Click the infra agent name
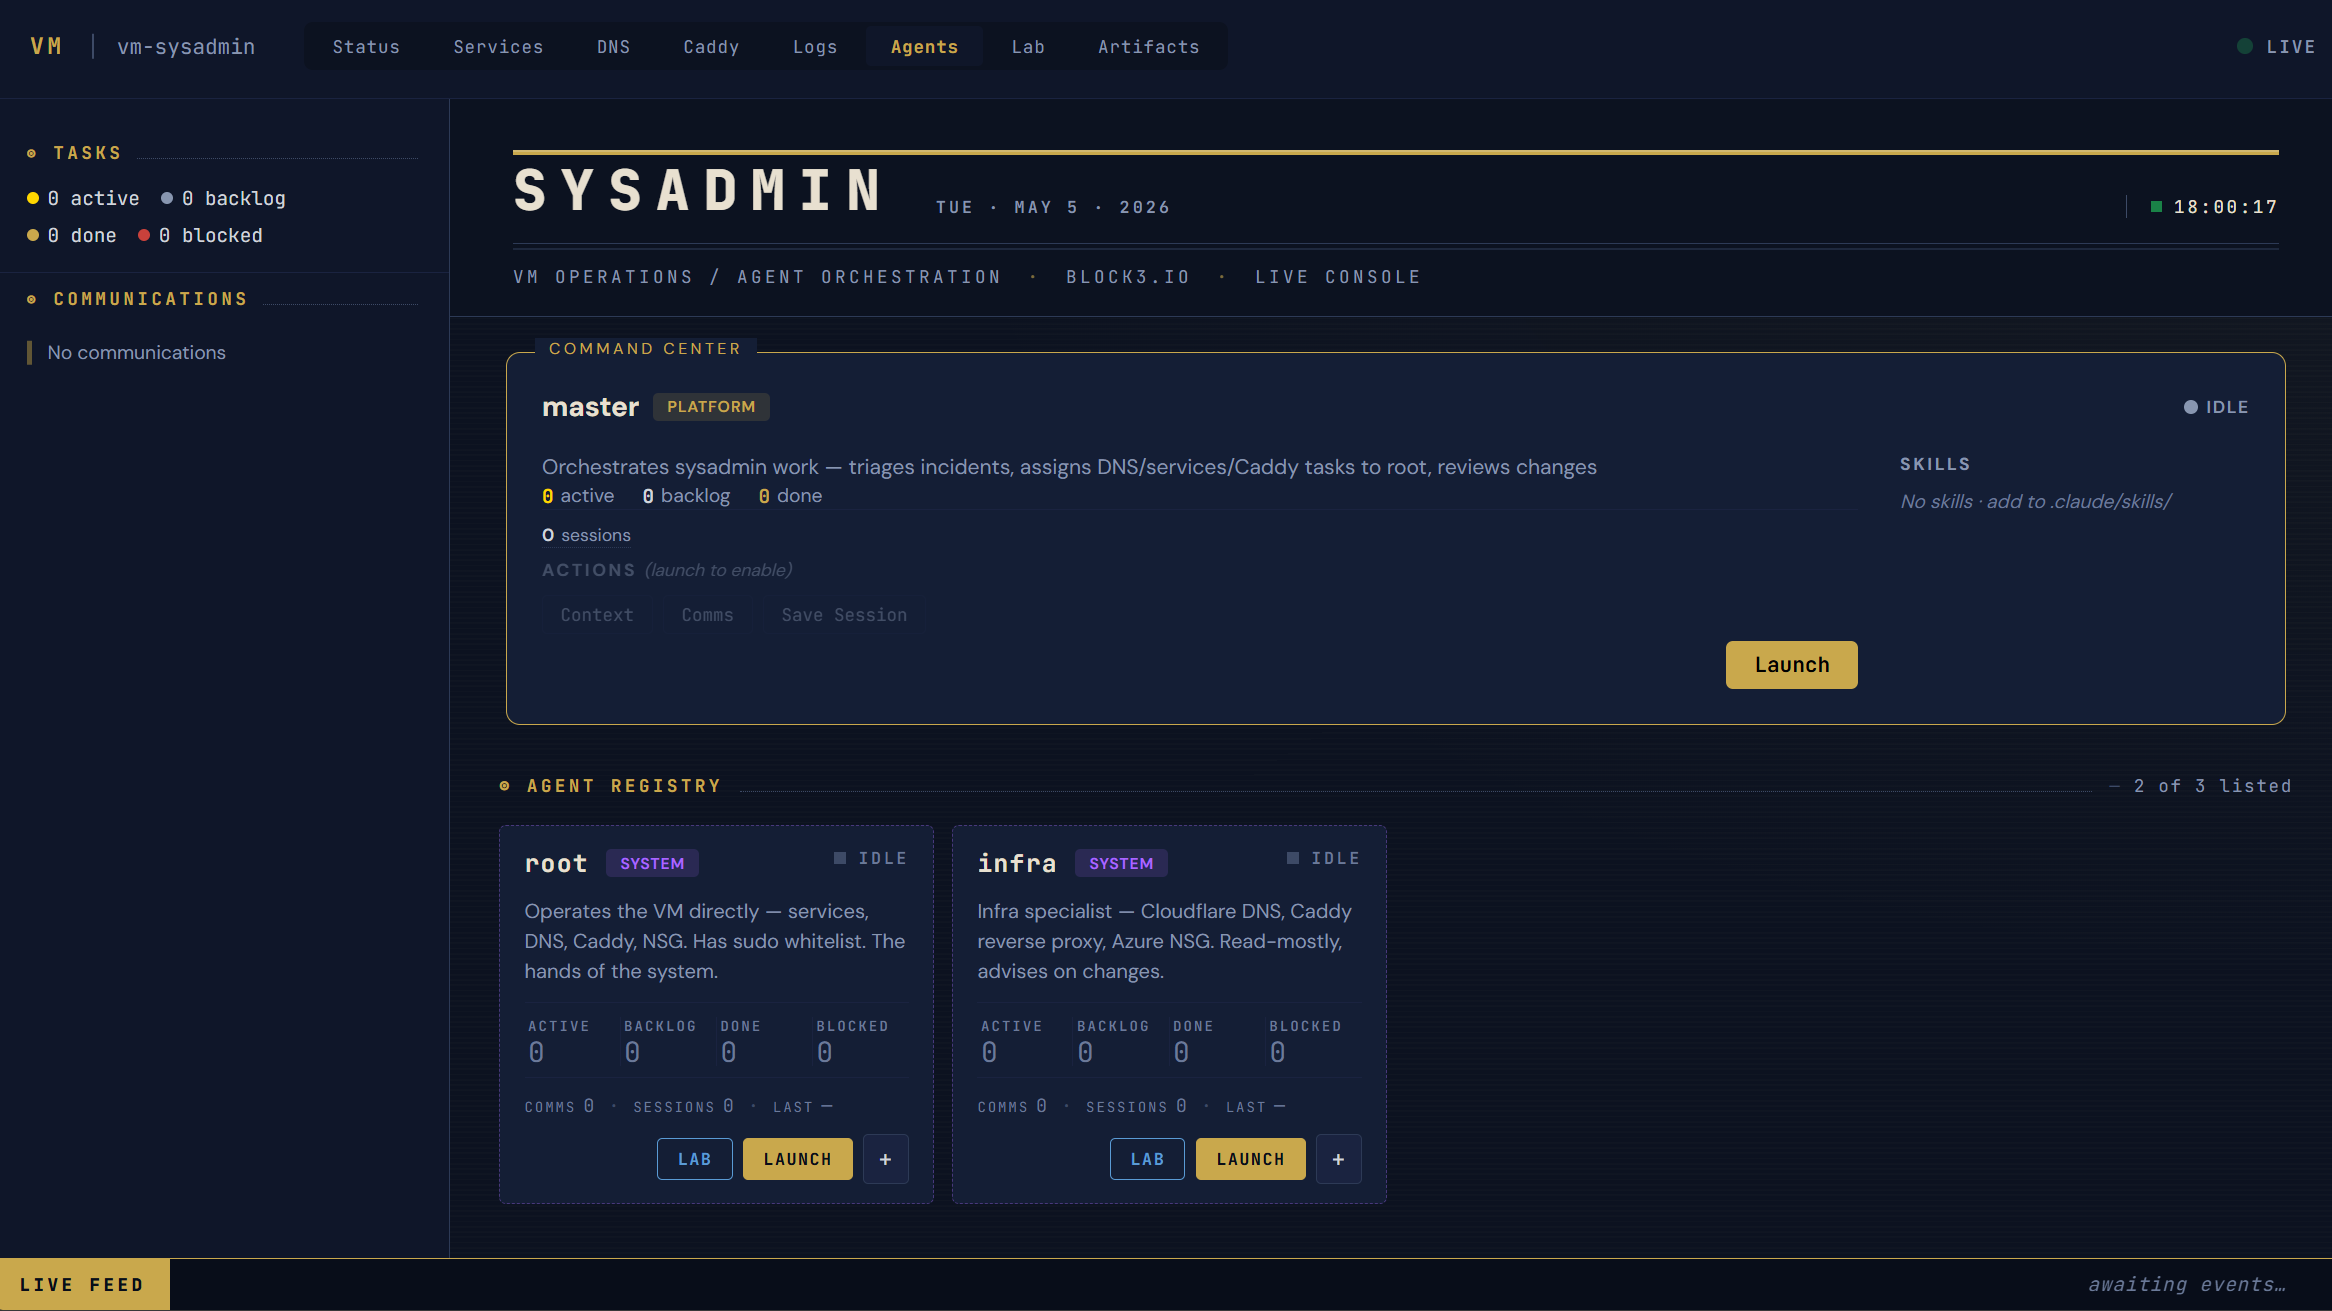Screen dimensions: 2332x1311 pos(1017,863)
